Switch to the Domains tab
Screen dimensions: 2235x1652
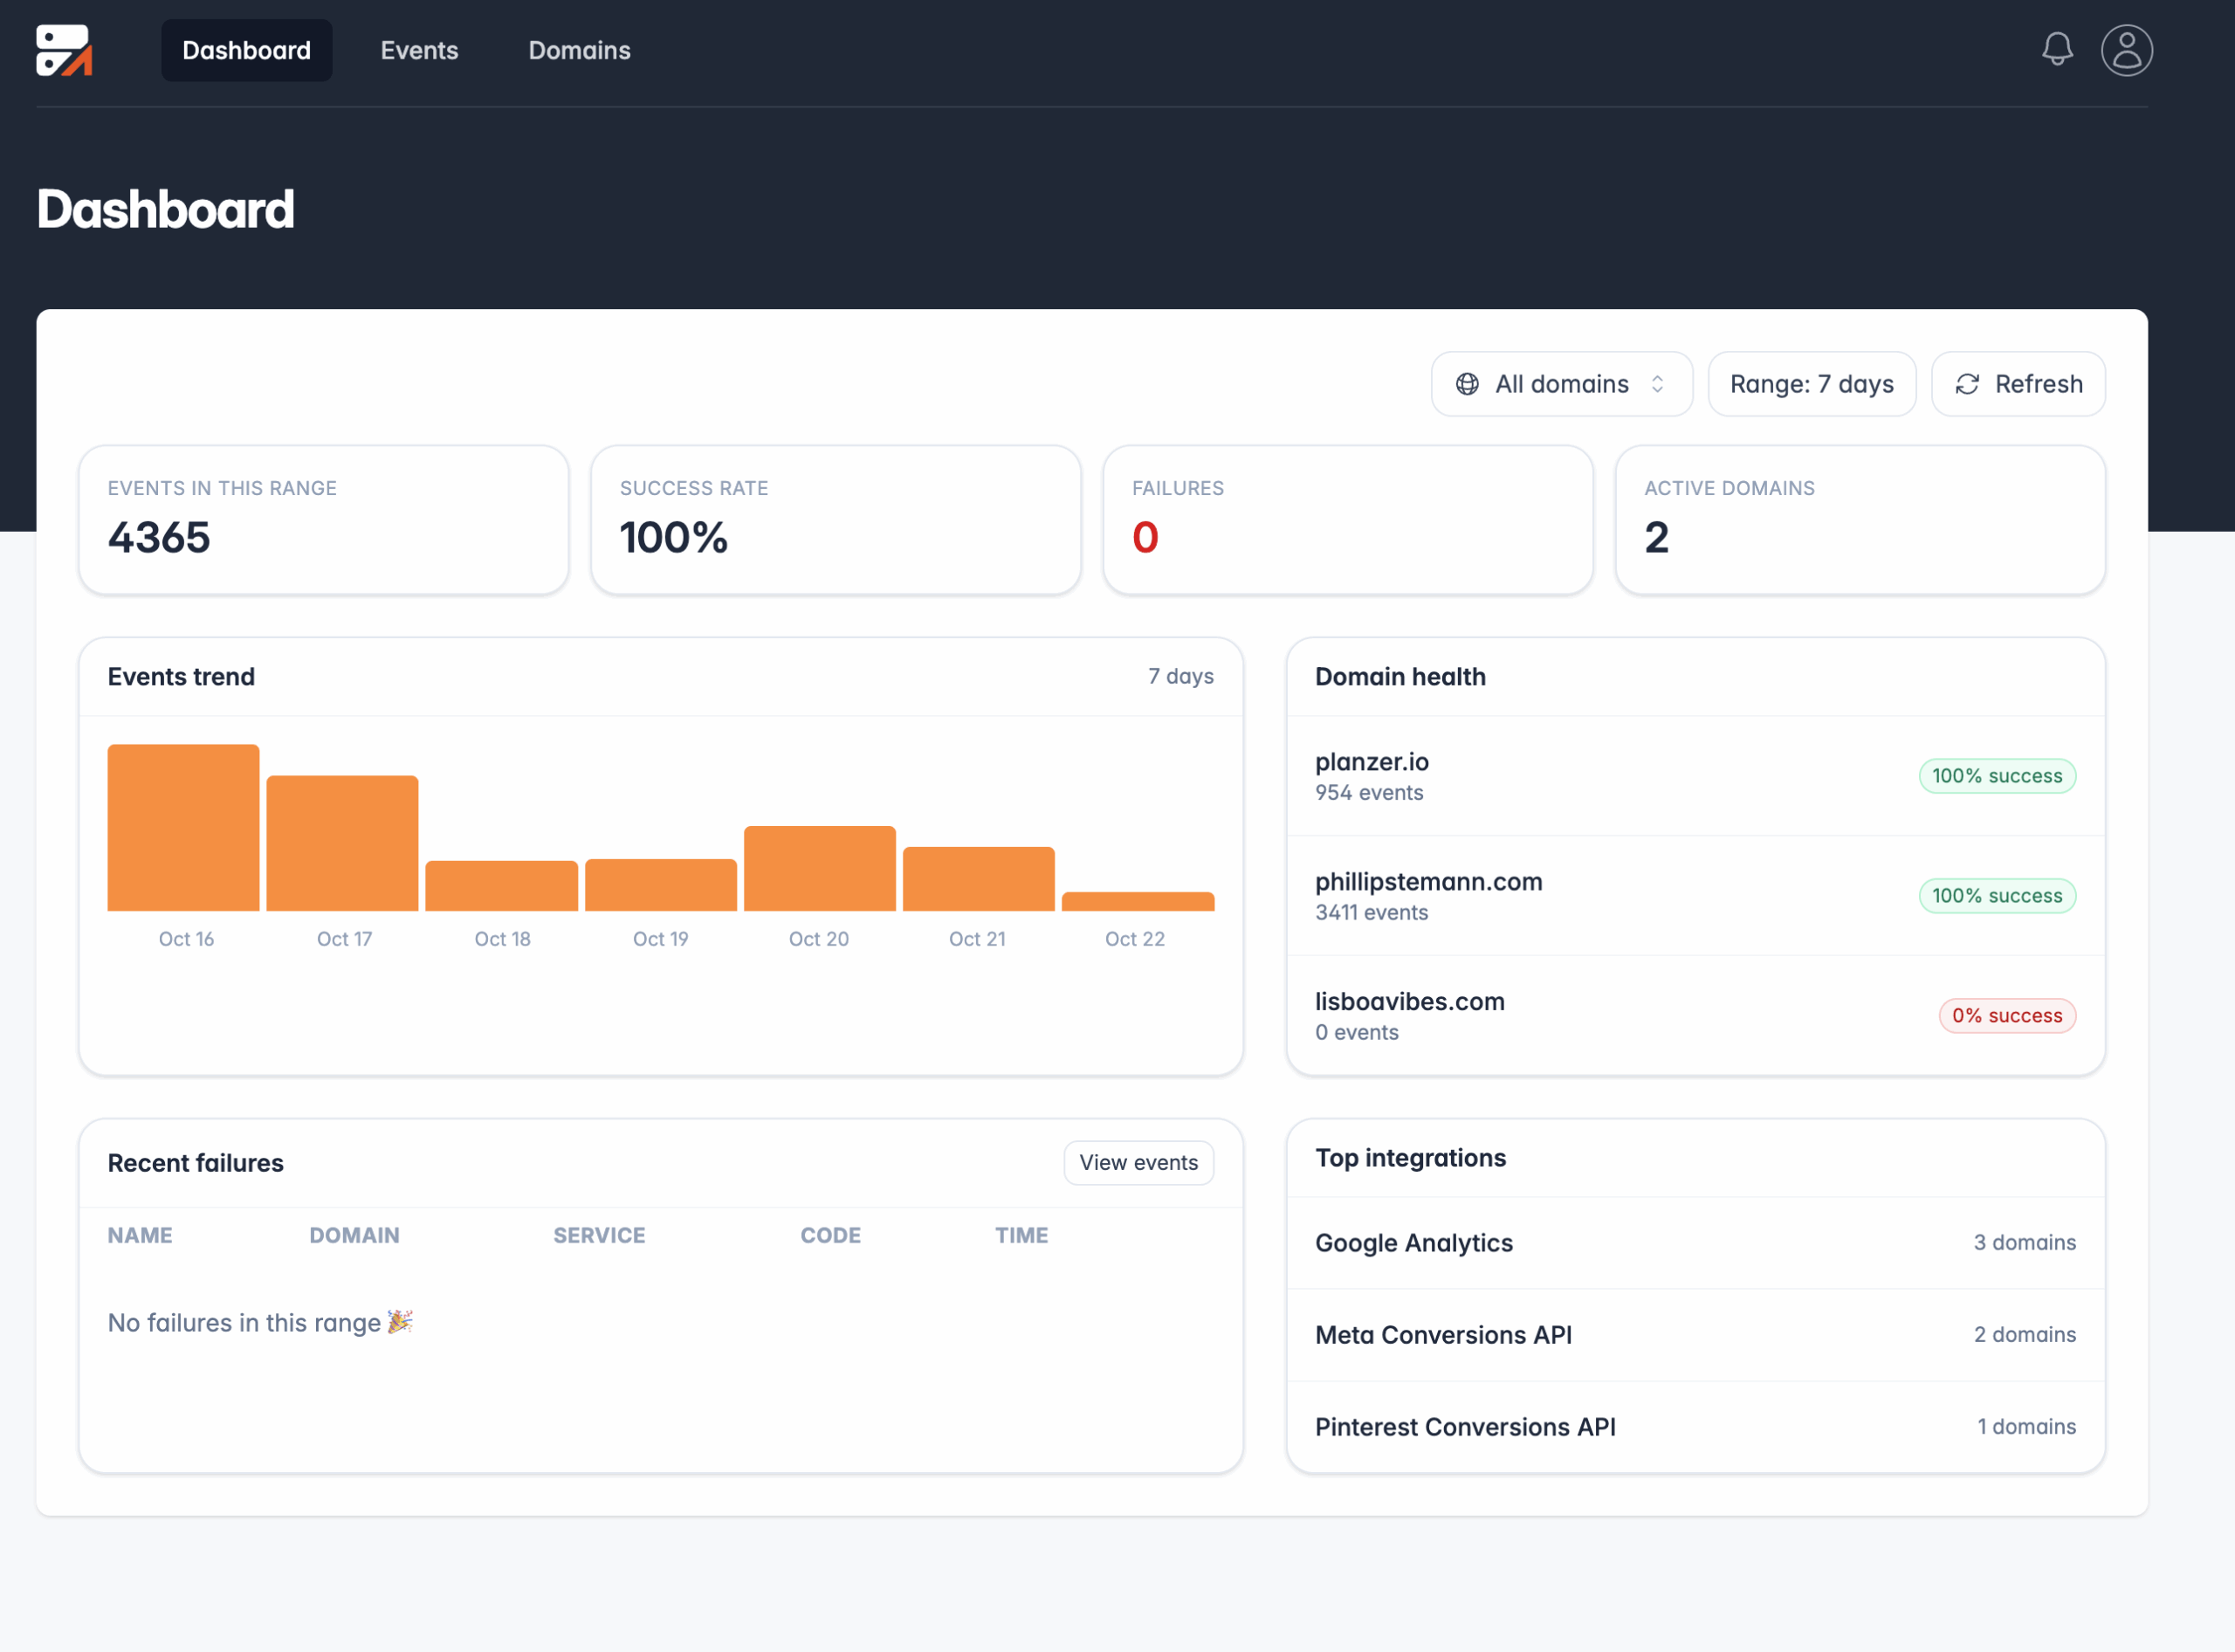tap(579, 49)
